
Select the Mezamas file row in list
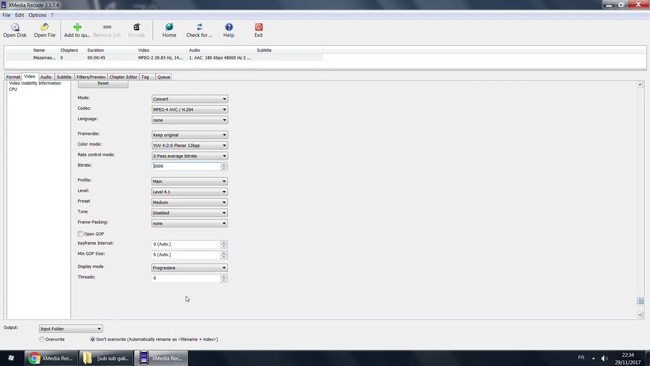pos(163,58)
